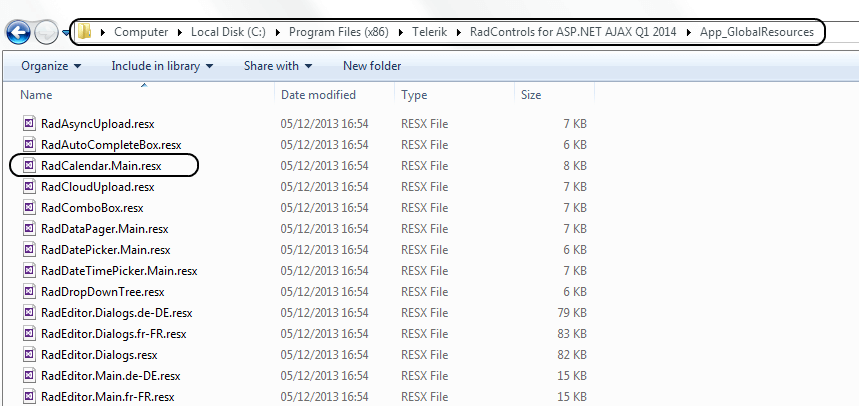
Task: Click the RadAsyncUpload.resx file icon
Action: tap(30, 124)
